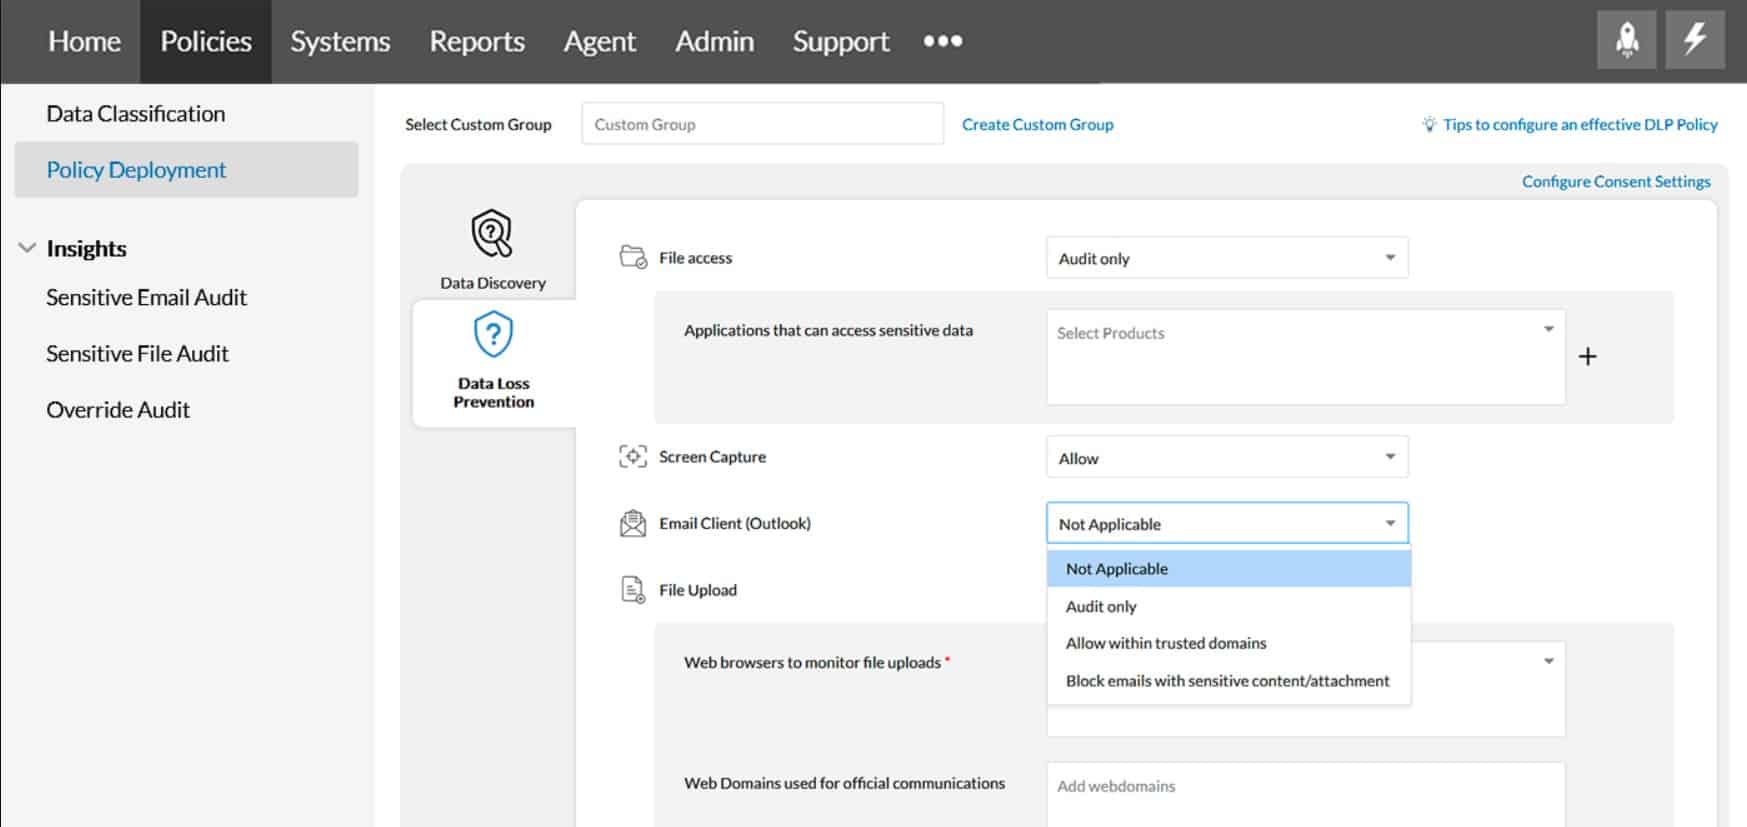Click Create Custom Group link
The height and width of the screenshot is (827, 1747).
1037,124
